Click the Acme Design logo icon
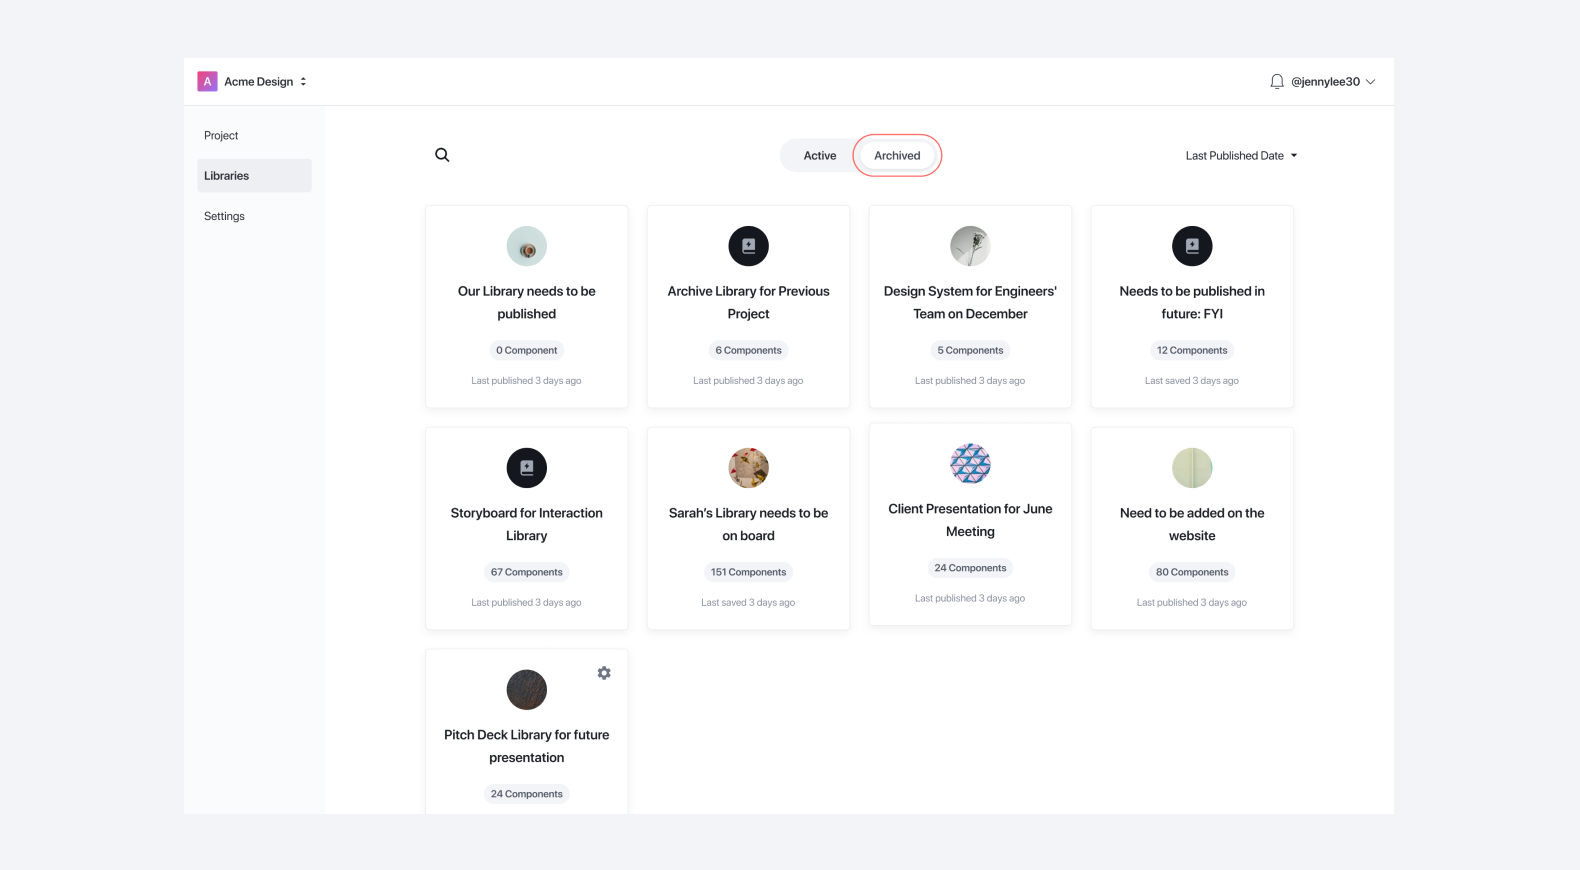 pyautogui.click(x=207, y=82)
